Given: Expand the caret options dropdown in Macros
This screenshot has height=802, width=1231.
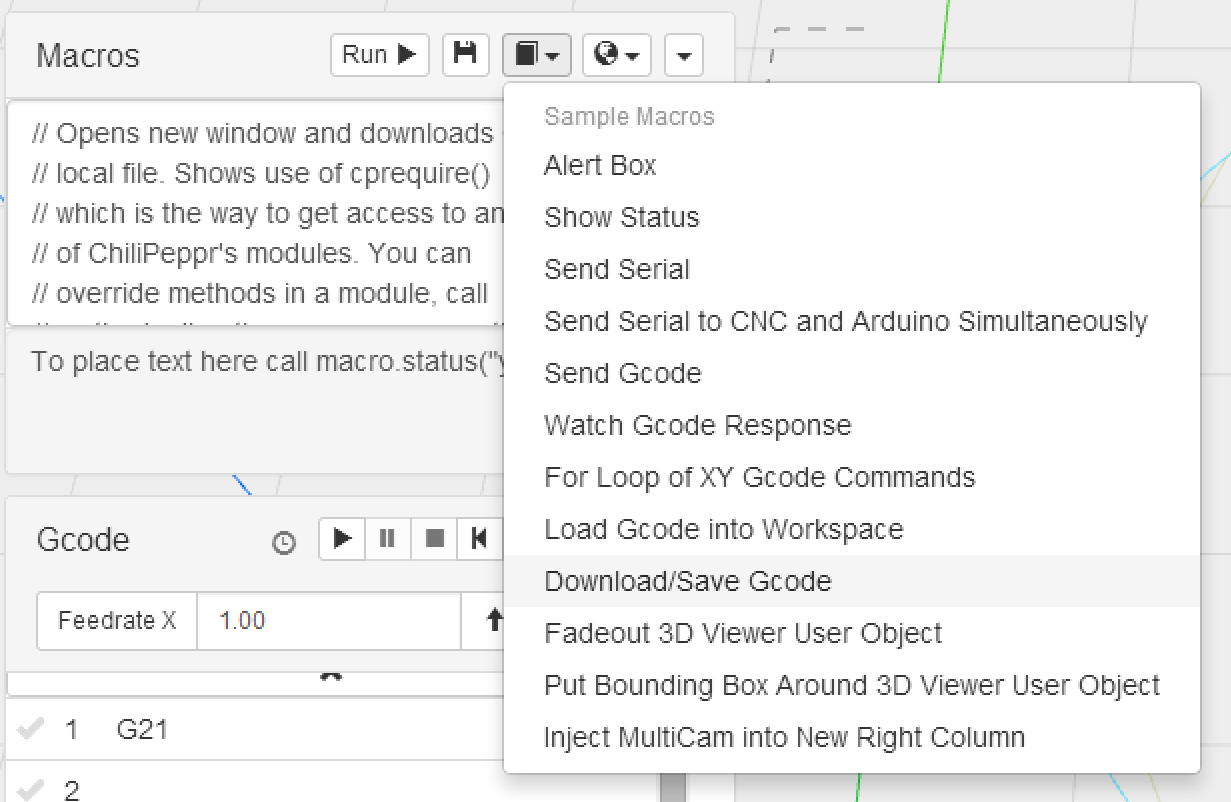Looking at the screenshot, I should [x=683, y=55].
